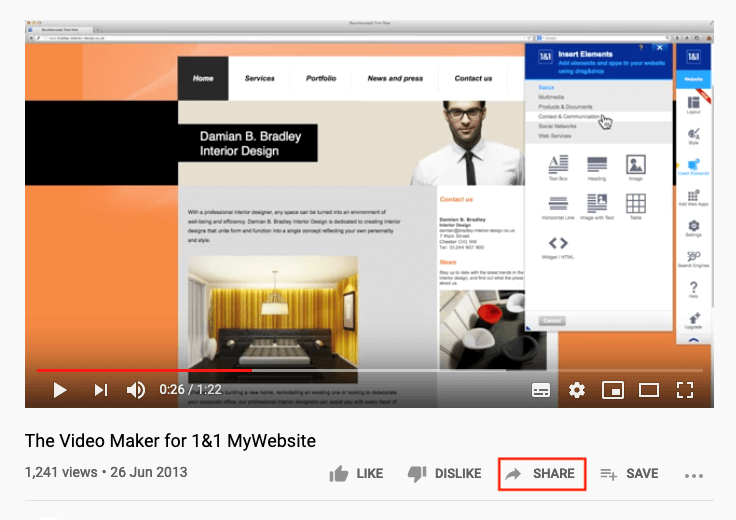Toggle subtitles/closed captions
Image resolution: width=736 pixels, height=520 pixels.
[x=540, y=390]
